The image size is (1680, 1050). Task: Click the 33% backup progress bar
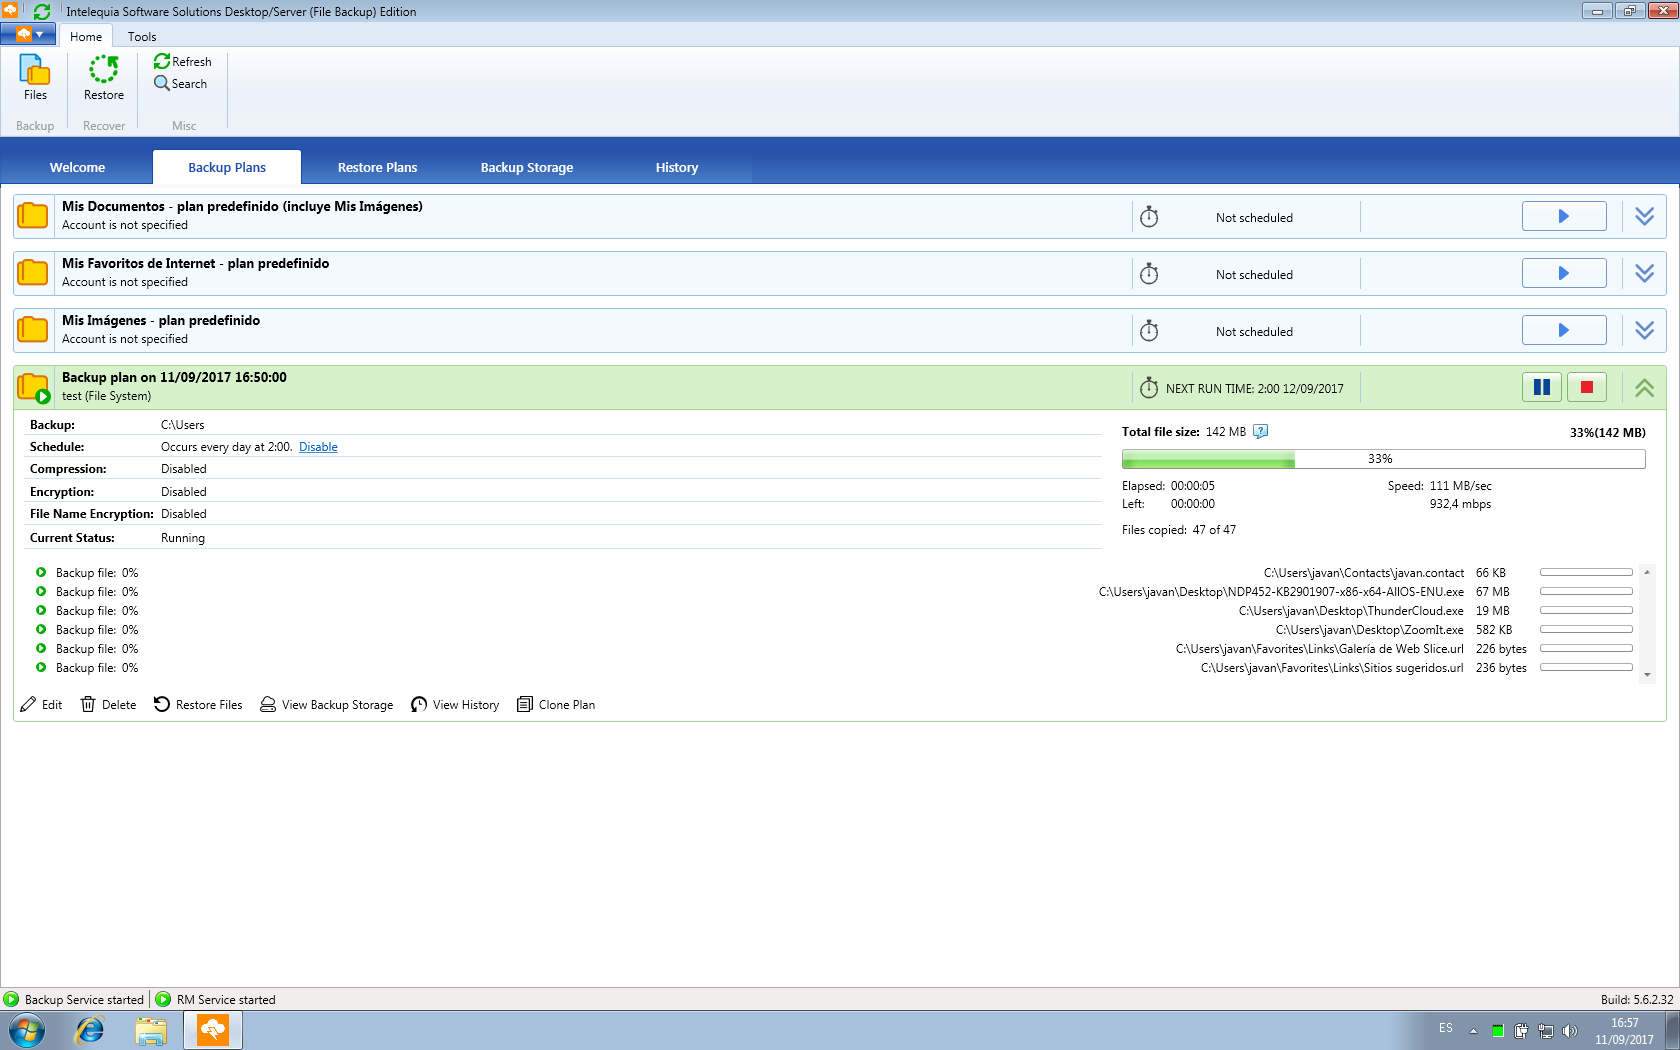pos(1383,459)
